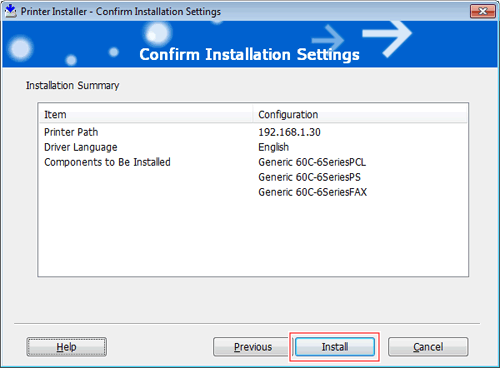Click the Confirm Installation Settings heading
Screen dimensions: 500x368
[249, 54]
